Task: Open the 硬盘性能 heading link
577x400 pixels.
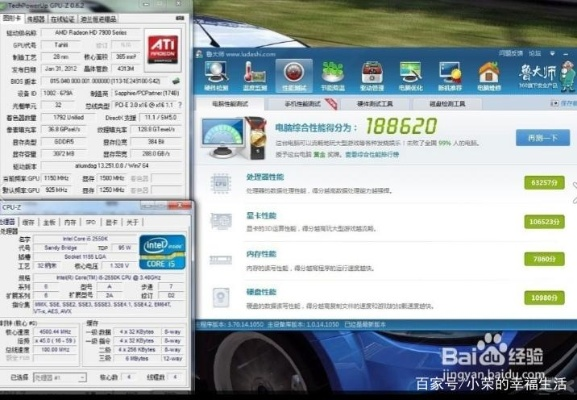Action: [x=261, y=292]
